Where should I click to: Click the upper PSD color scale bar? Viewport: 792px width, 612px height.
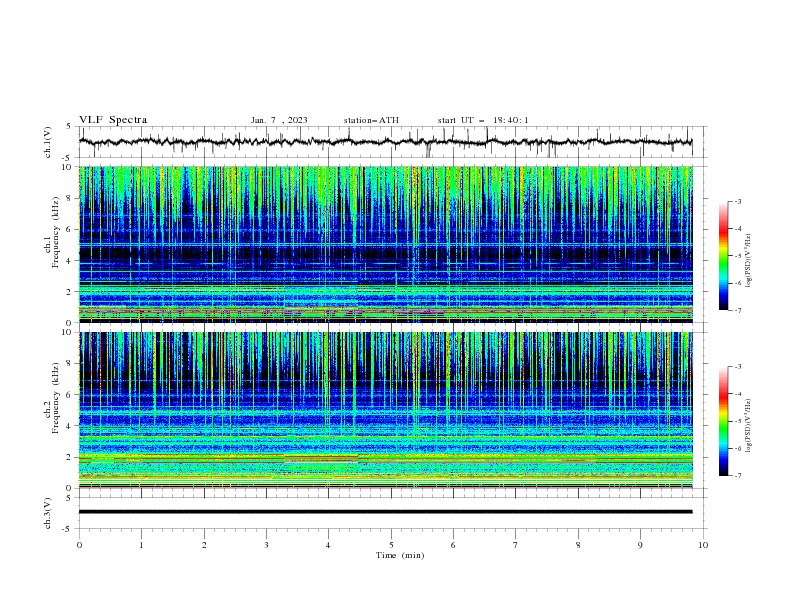coord(723,256)
